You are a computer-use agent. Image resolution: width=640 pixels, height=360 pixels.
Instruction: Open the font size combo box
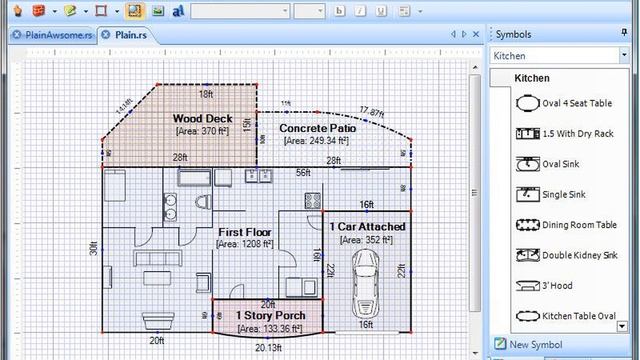click(x=309, y=11)
